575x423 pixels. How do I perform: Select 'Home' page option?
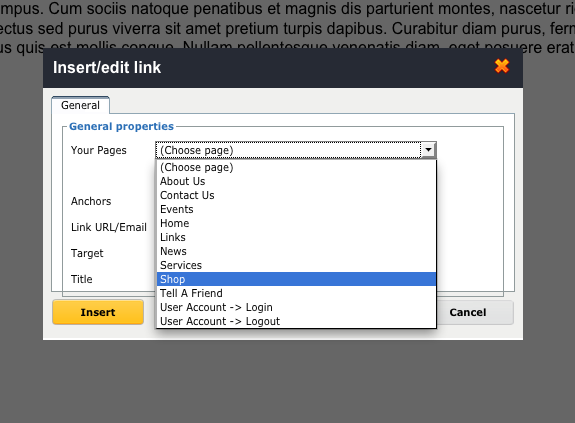(296, 223)
